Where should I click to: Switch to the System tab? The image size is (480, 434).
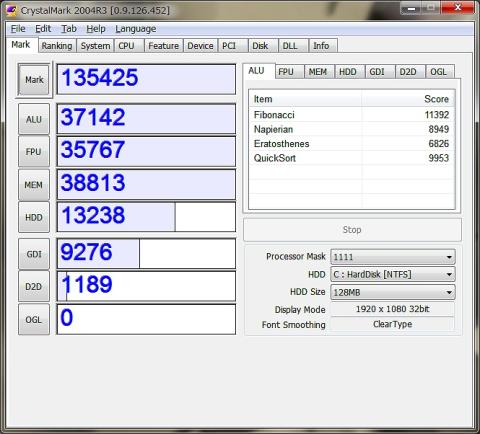coord(95,46)
